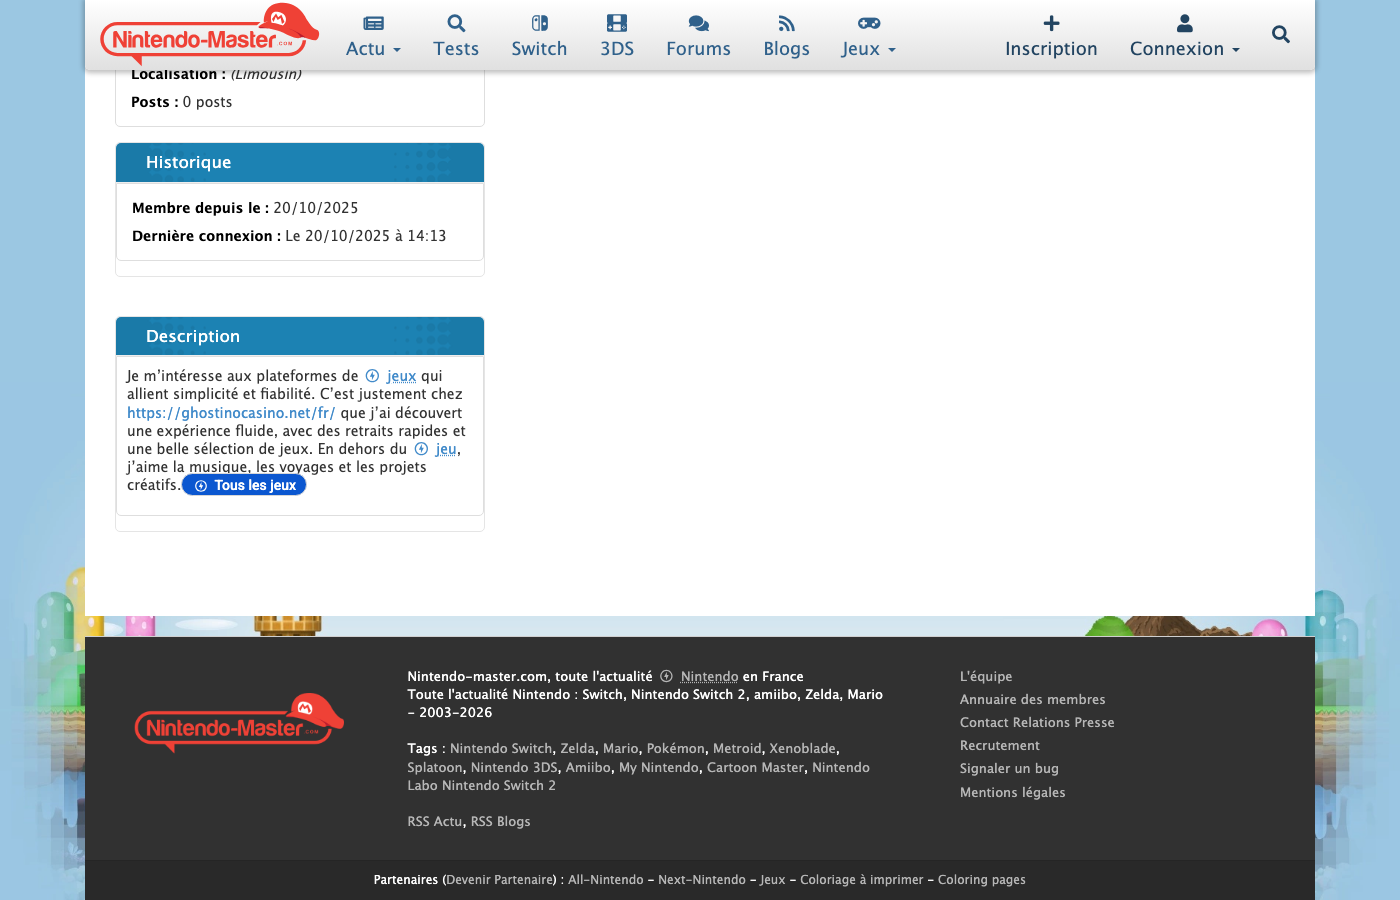This screenshot has height=900, width=1400.
Task: Click the Connexion user icon
Action: (x=1185, y=23)
